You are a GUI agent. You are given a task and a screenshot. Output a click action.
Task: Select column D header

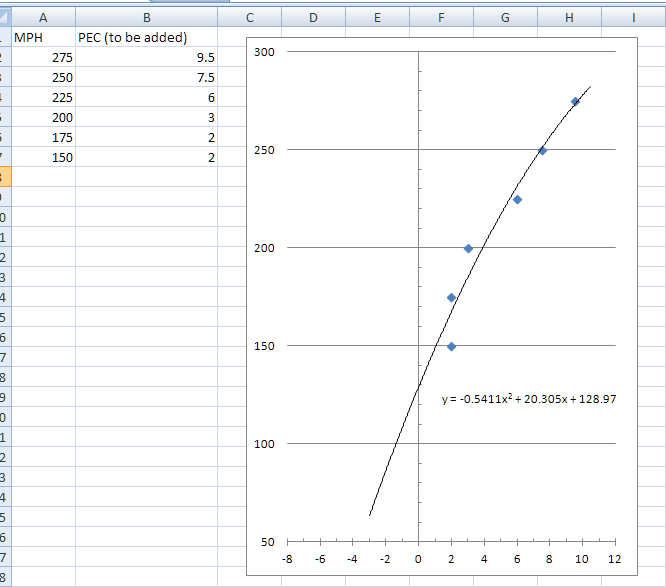click(313, 17)
